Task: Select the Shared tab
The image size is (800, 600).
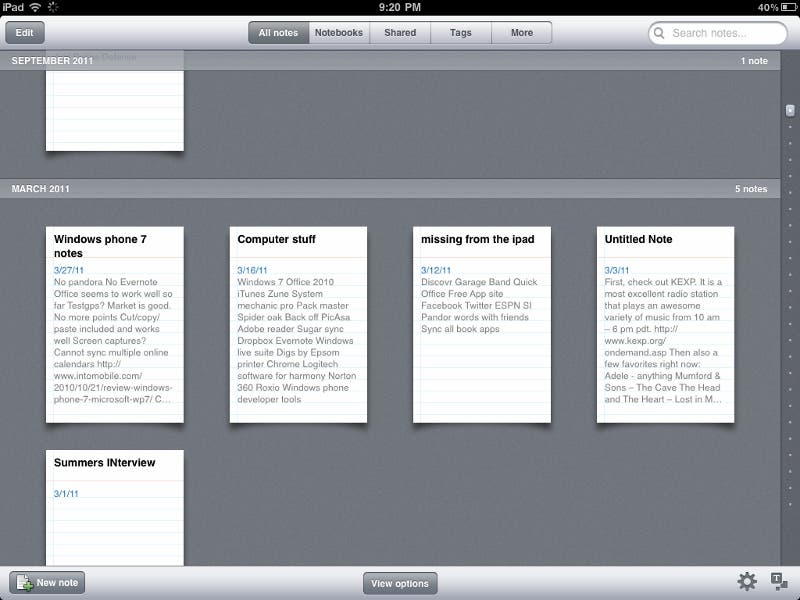Action: click(x=400, y=33)
